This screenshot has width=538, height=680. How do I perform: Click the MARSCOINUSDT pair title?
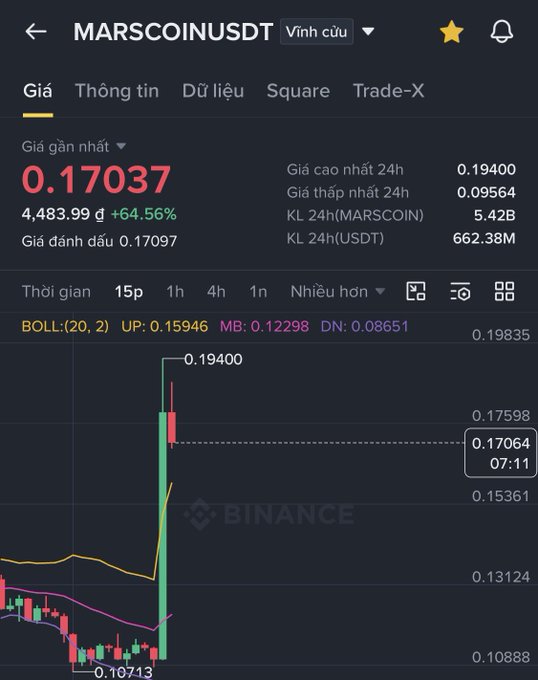pos(173,32)
